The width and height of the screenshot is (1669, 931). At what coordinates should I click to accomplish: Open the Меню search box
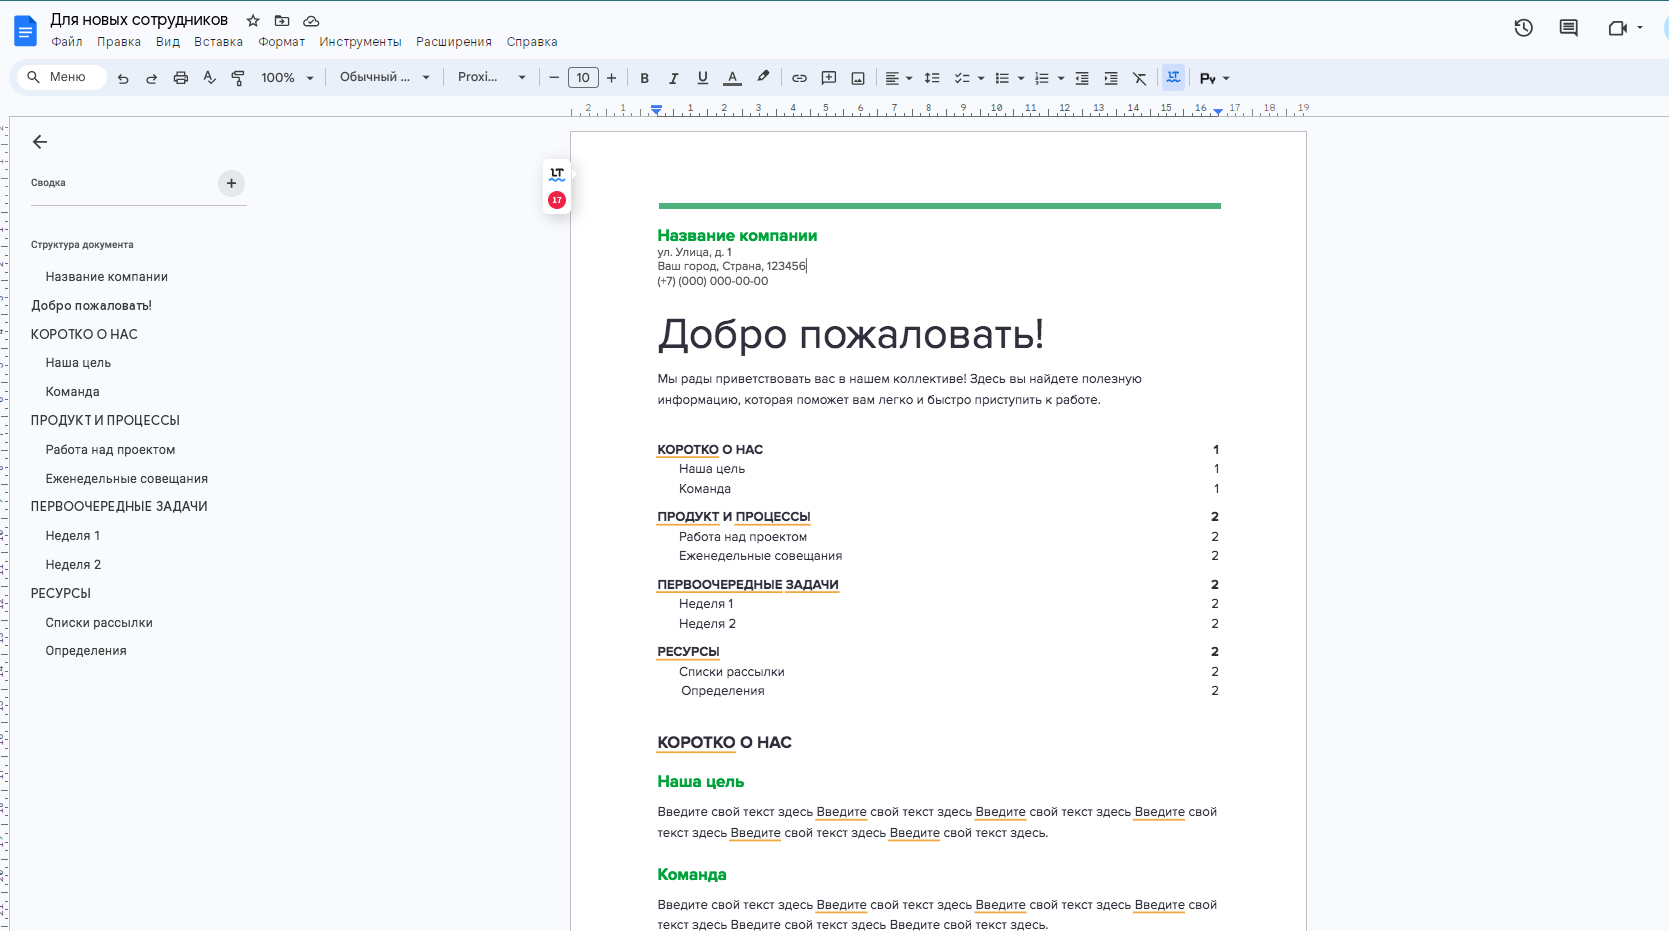(x=61, y=77)
